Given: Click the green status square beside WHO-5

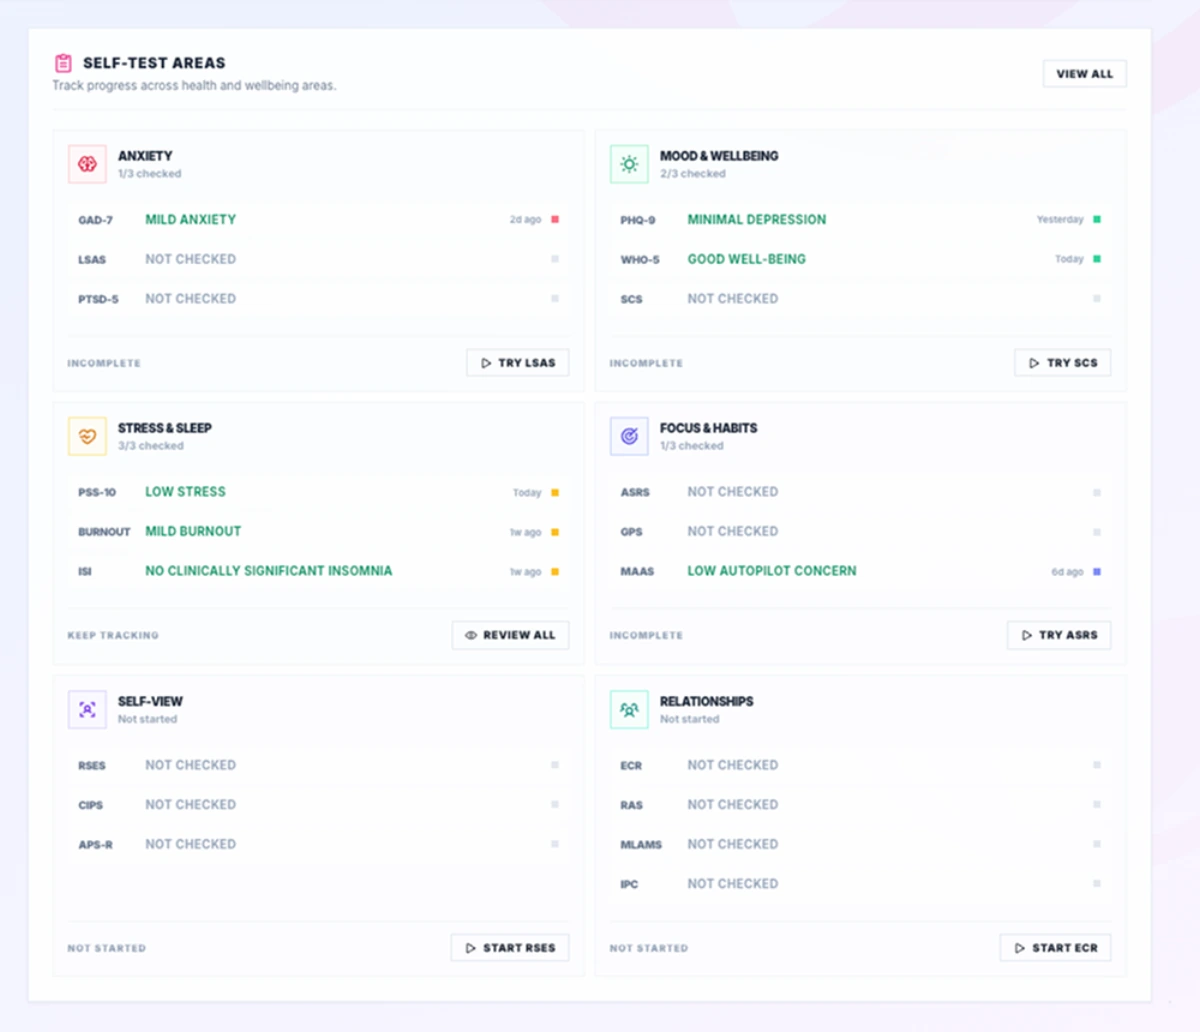Looking at the screenshot, I should (1097, 259).
